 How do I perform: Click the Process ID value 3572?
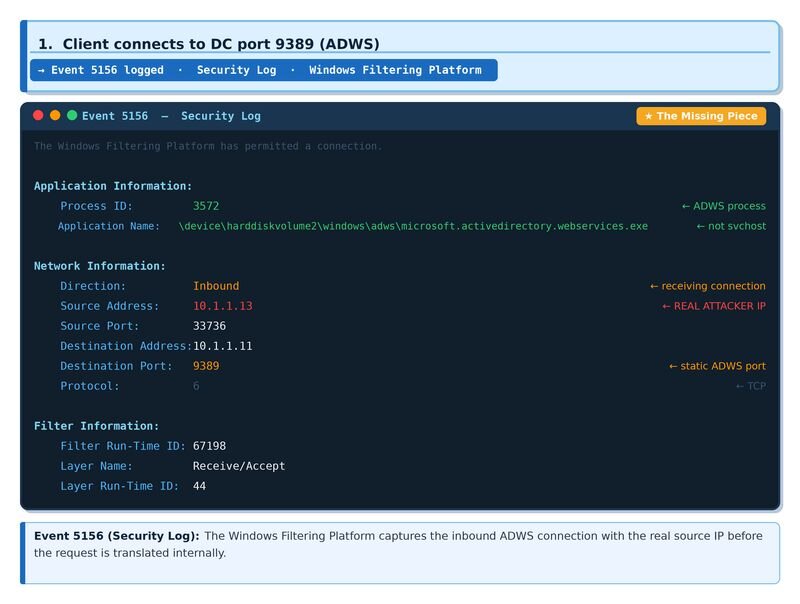click(206, 206)
